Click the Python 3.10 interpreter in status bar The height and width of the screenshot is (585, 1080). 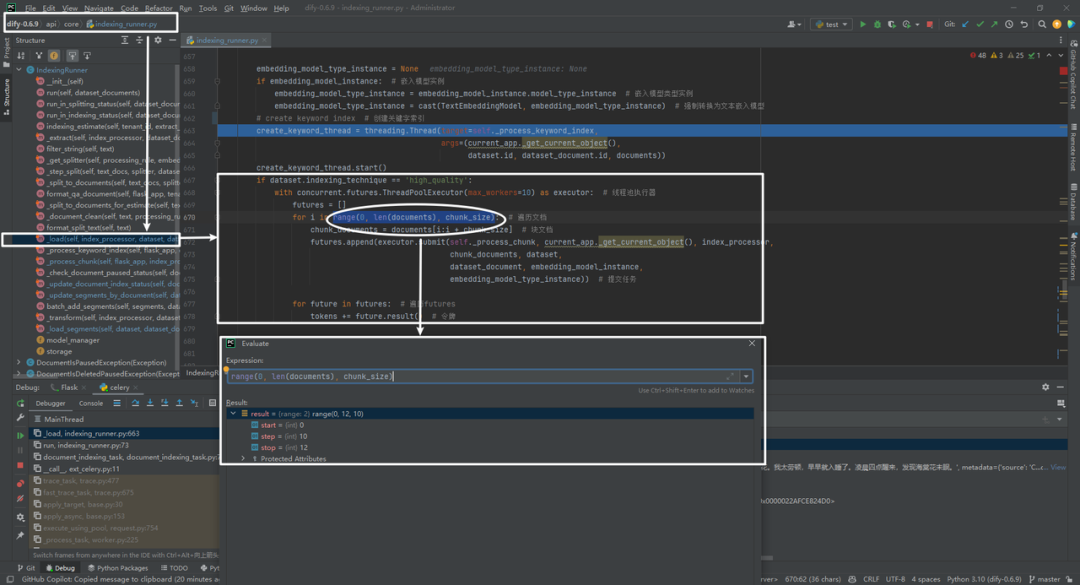984,579
